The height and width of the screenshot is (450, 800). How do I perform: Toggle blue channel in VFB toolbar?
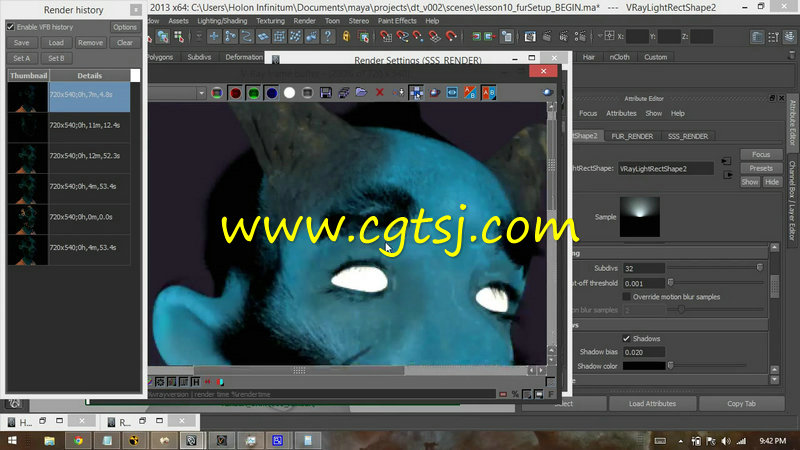pyautogui.click(x=271, y=93)
